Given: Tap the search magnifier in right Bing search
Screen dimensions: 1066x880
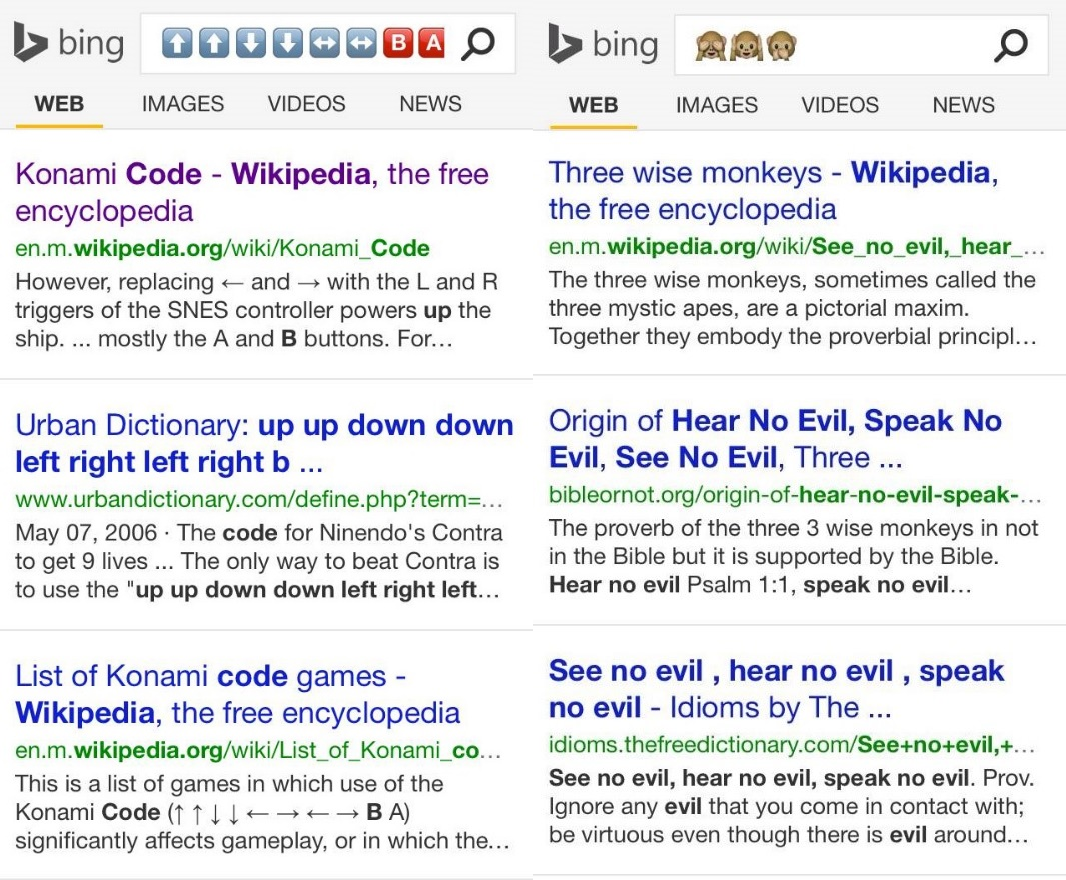Looking at the screenshot, I should click(x=1011, y=46).
